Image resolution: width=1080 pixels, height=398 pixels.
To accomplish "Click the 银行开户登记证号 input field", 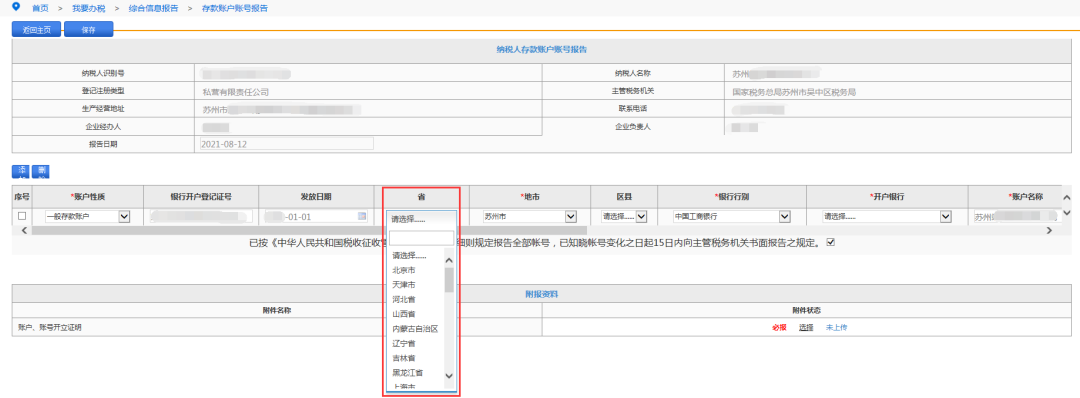I will (x=201, y=217).
